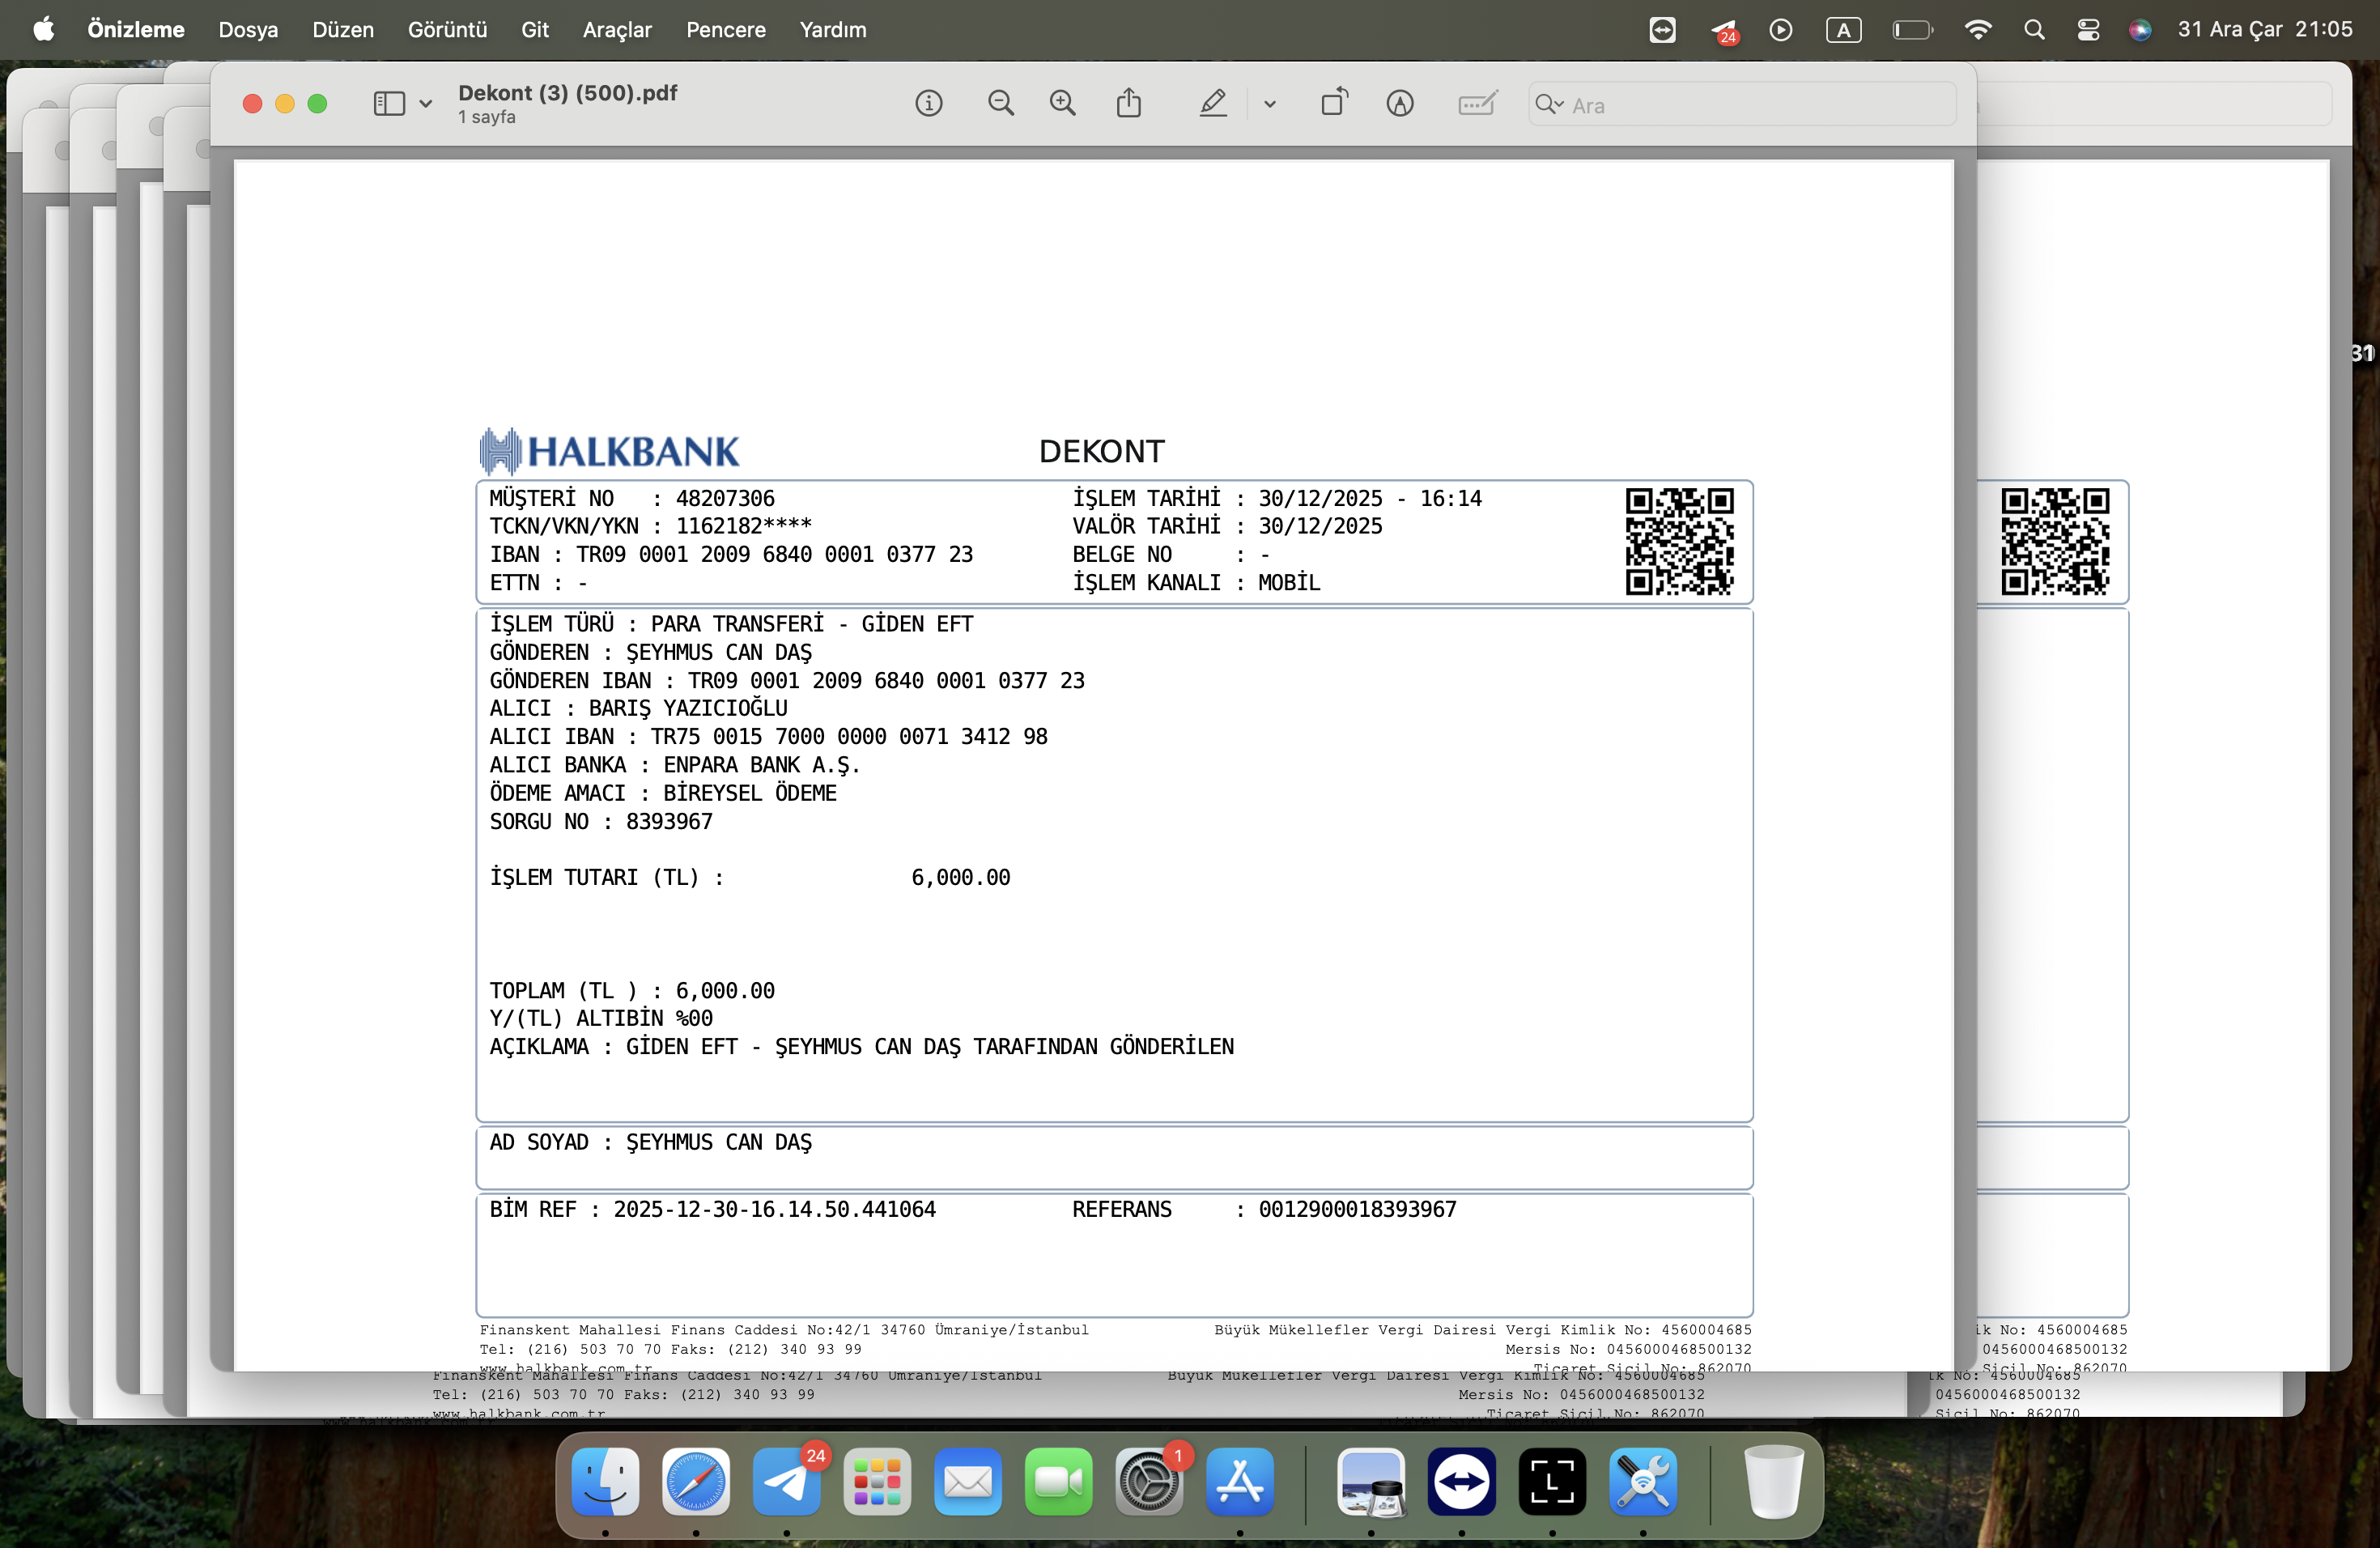Screen dimensions: 2380x1548
Task: Open the wrench utility app in Dock
Action: [x=1643, y=1481]
